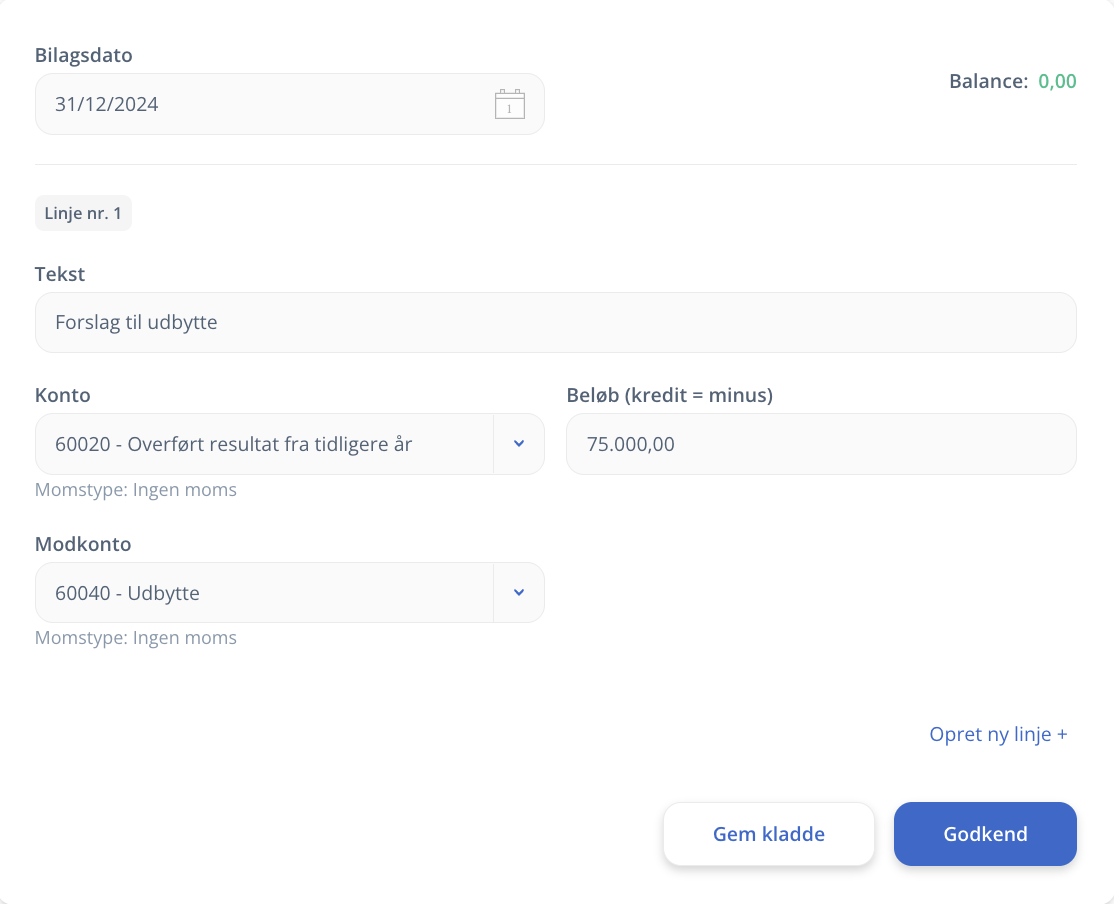Image resolution: width=1114 pixels, height=904 pixels.
Task: Click the Tekst field containing Forslag til udbytte
Action: click(555, 323)
